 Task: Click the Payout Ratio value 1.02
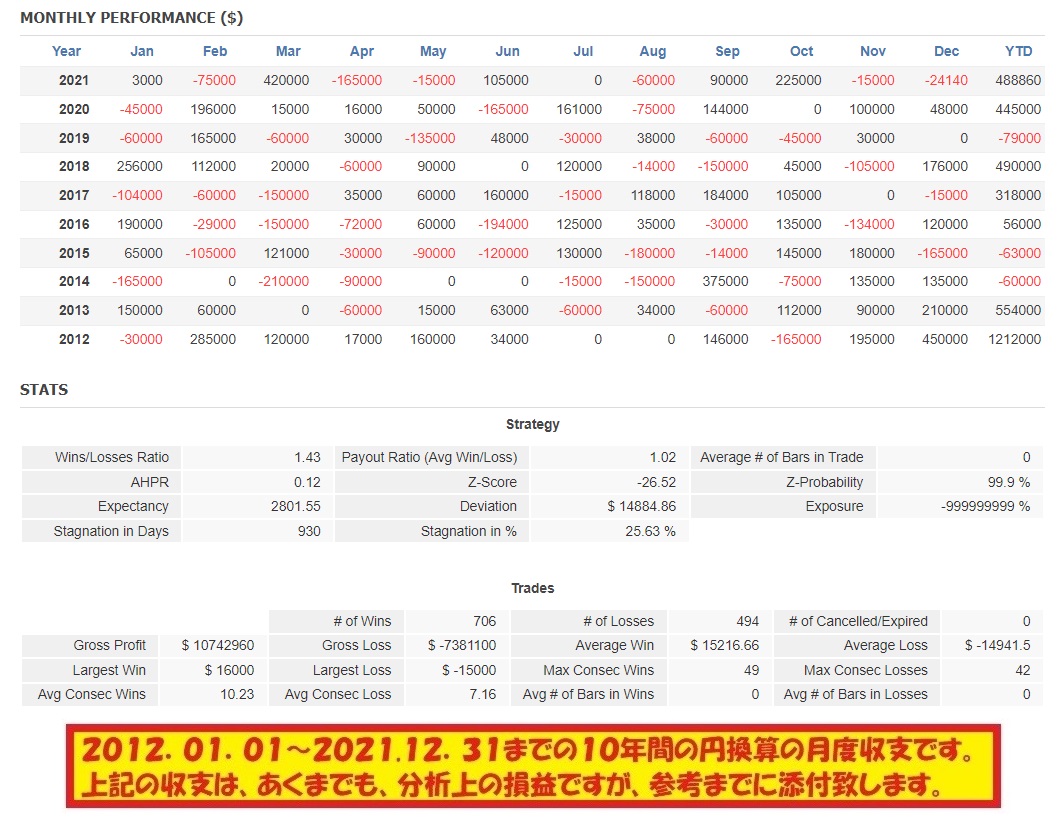pos(663,457)
